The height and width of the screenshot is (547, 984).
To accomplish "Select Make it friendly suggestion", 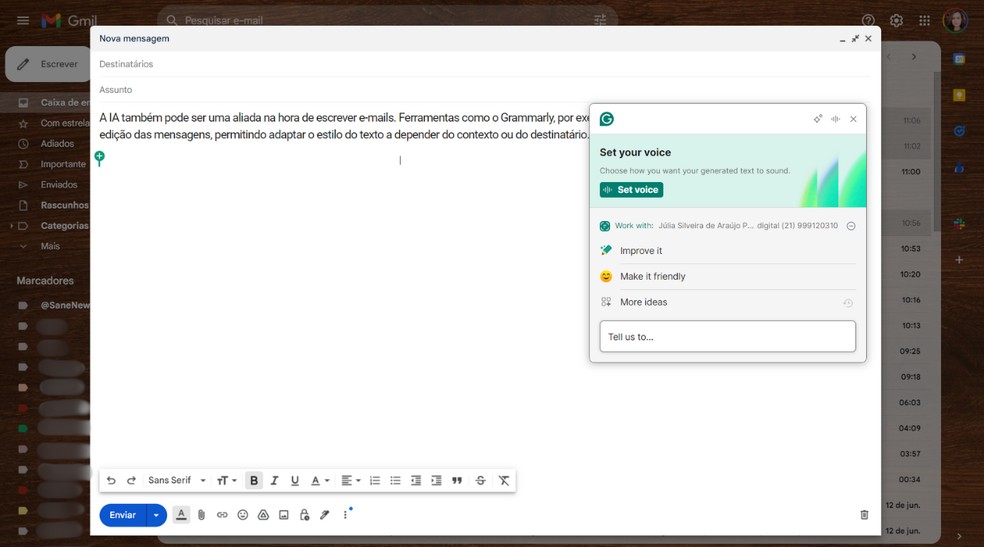I will pyautogui.click(x=727, y=277).
